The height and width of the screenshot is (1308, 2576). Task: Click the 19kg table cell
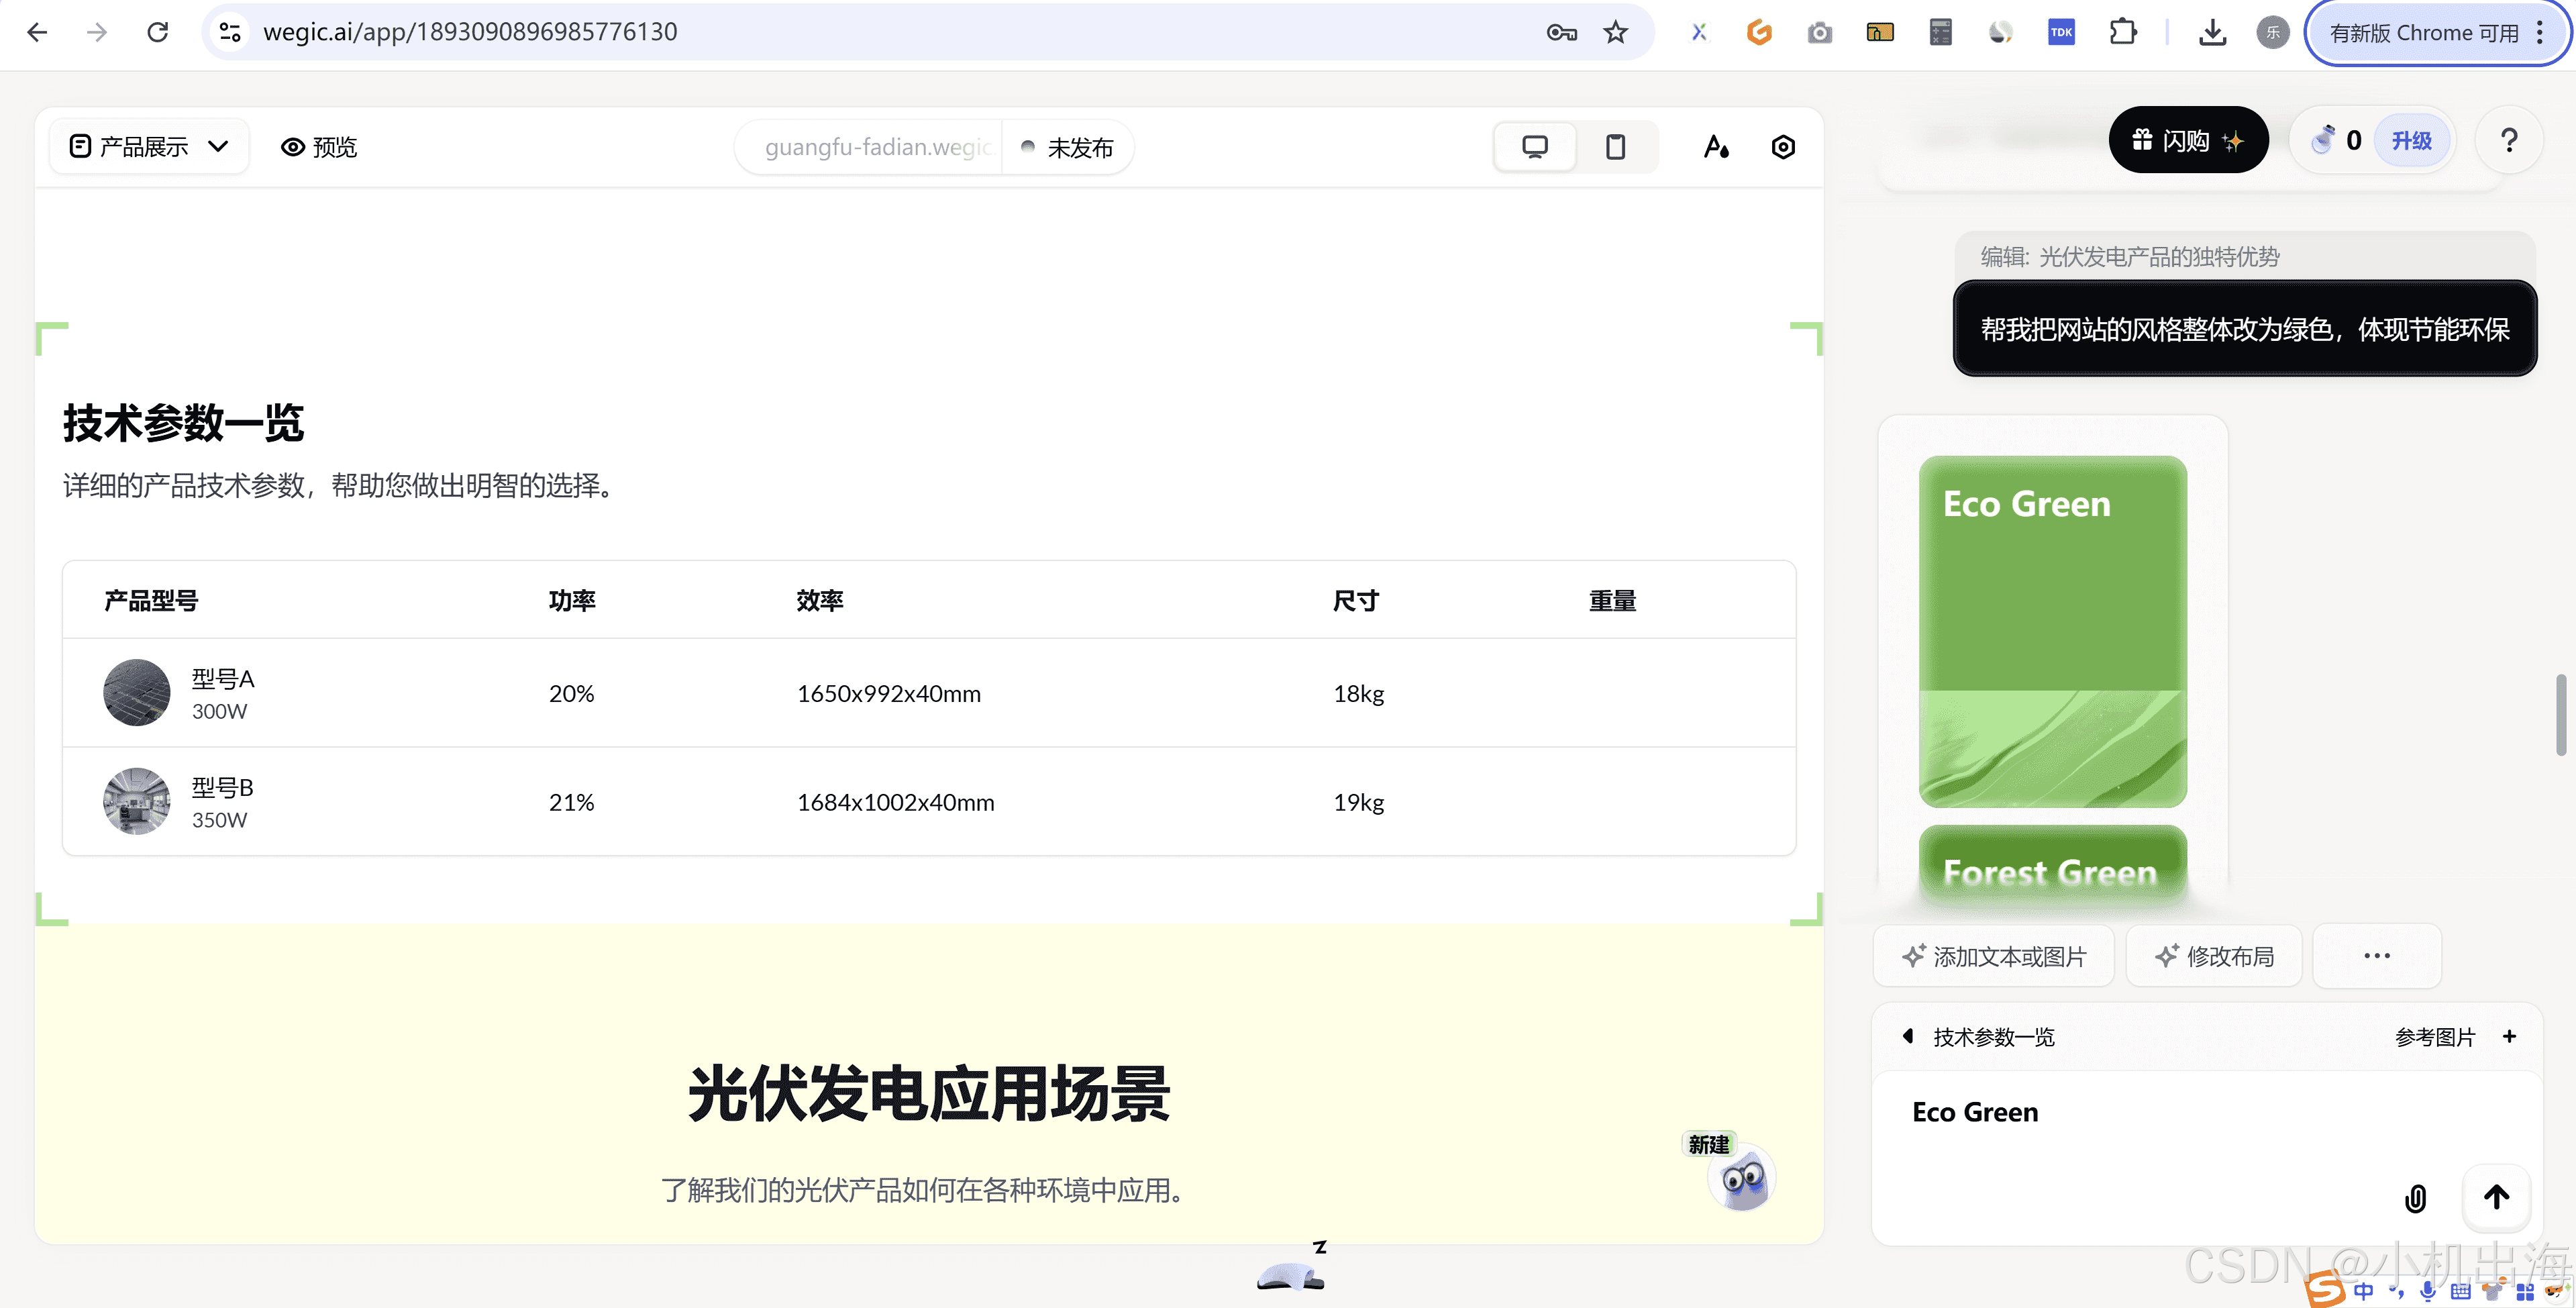coord(1358,802)
